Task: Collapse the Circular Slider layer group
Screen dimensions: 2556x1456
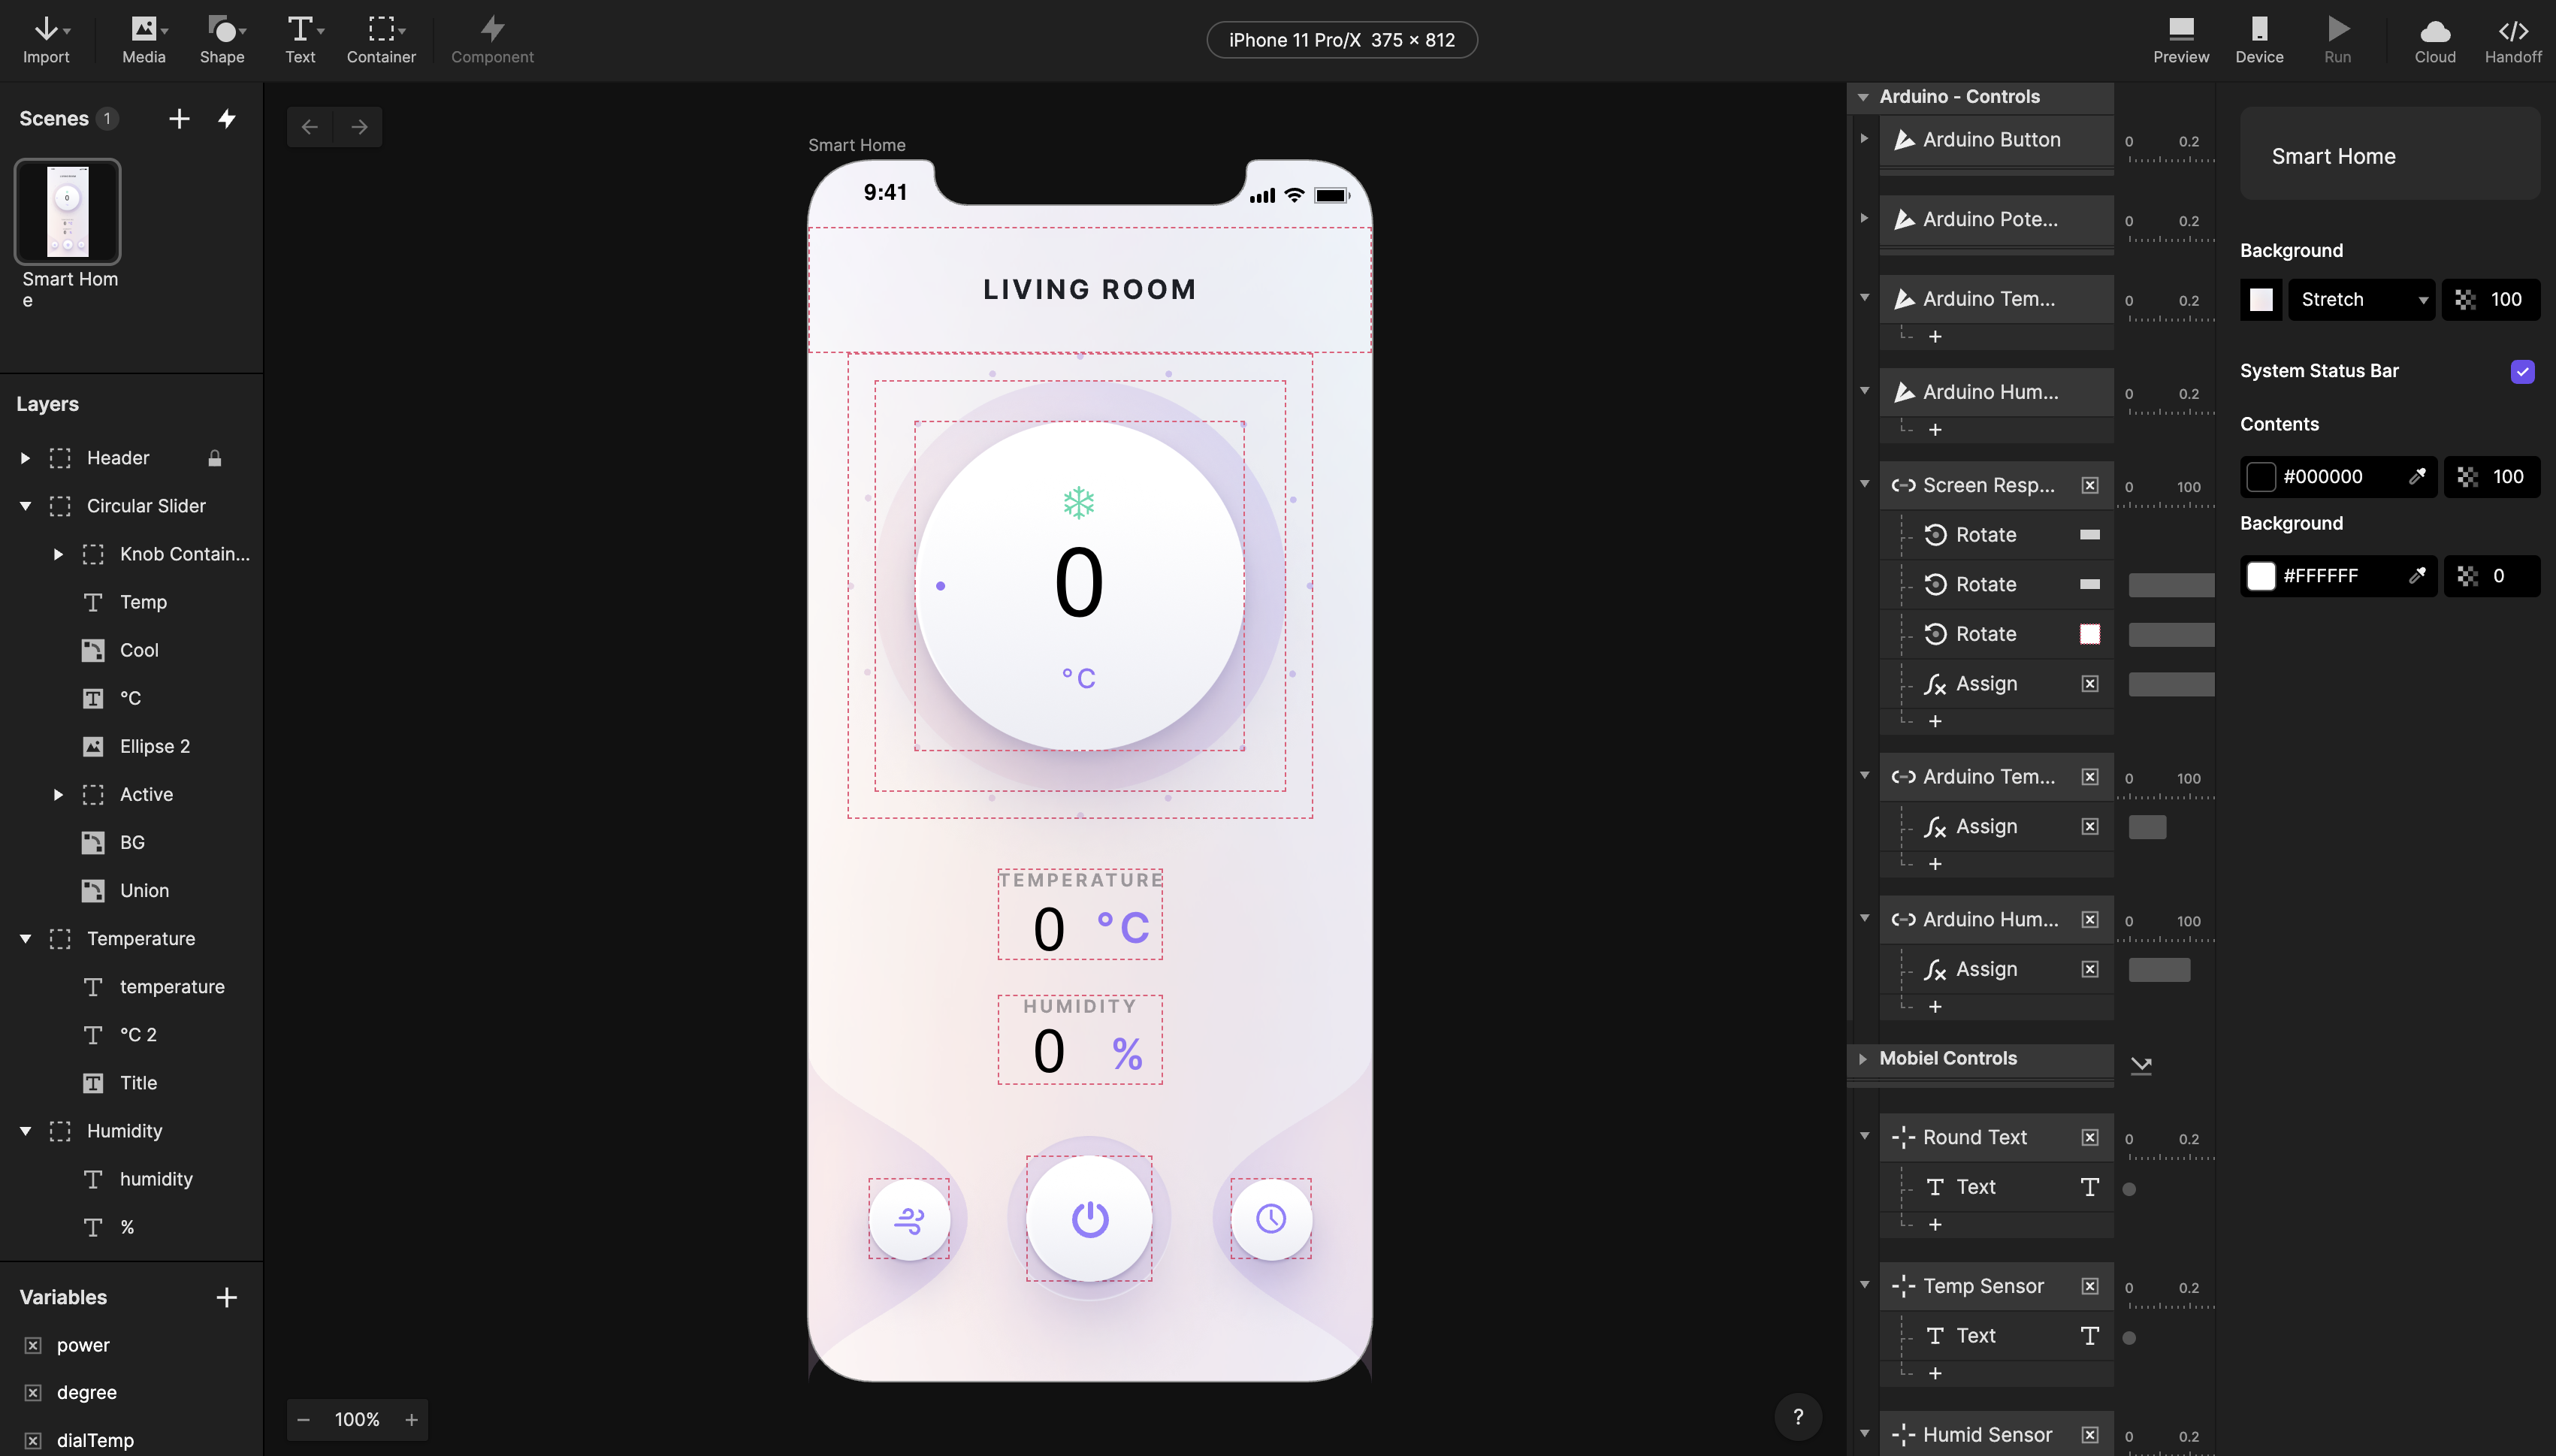Action: (x=26, y=506)
